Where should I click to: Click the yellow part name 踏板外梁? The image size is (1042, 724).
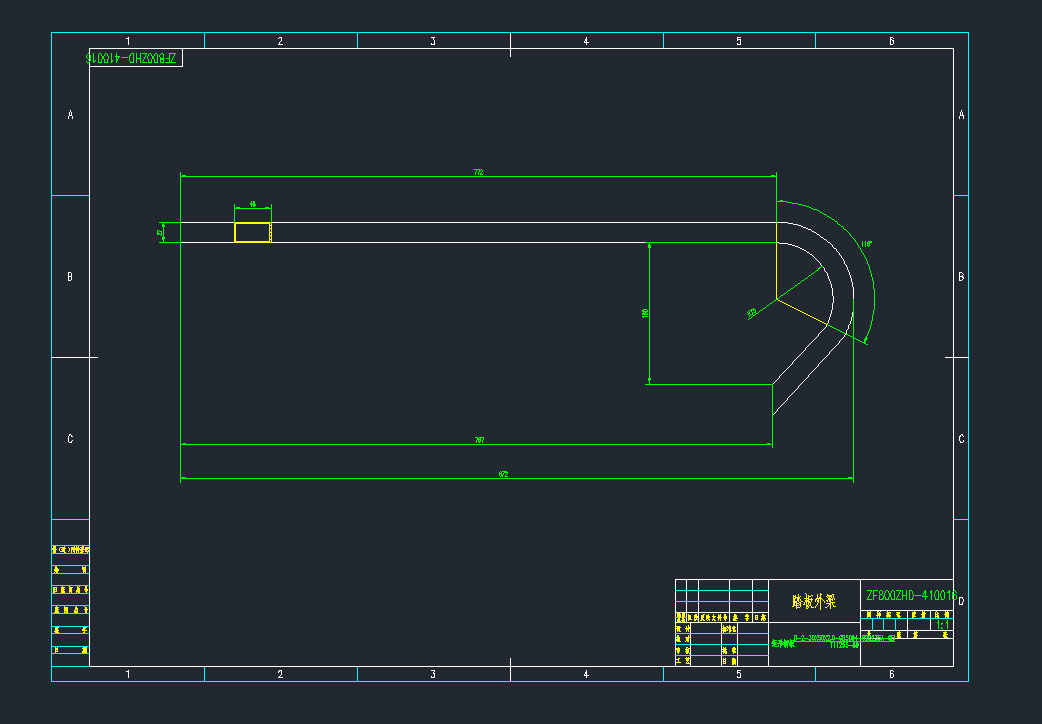(813, 602)
